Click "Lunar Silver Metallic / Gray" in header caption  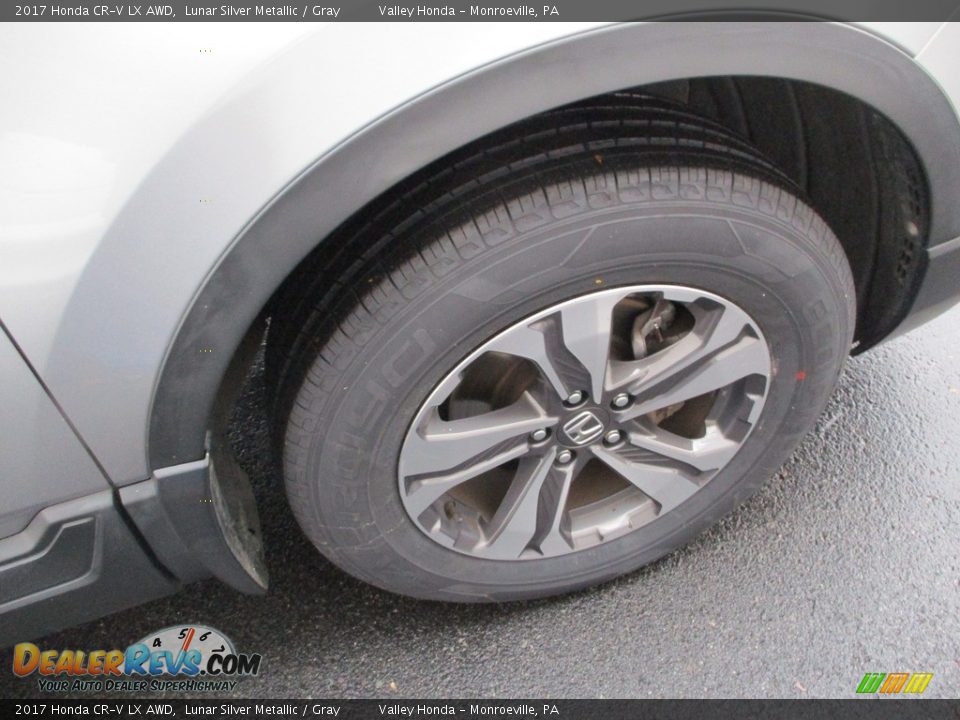pyautogui.click(x=262, y=10)
